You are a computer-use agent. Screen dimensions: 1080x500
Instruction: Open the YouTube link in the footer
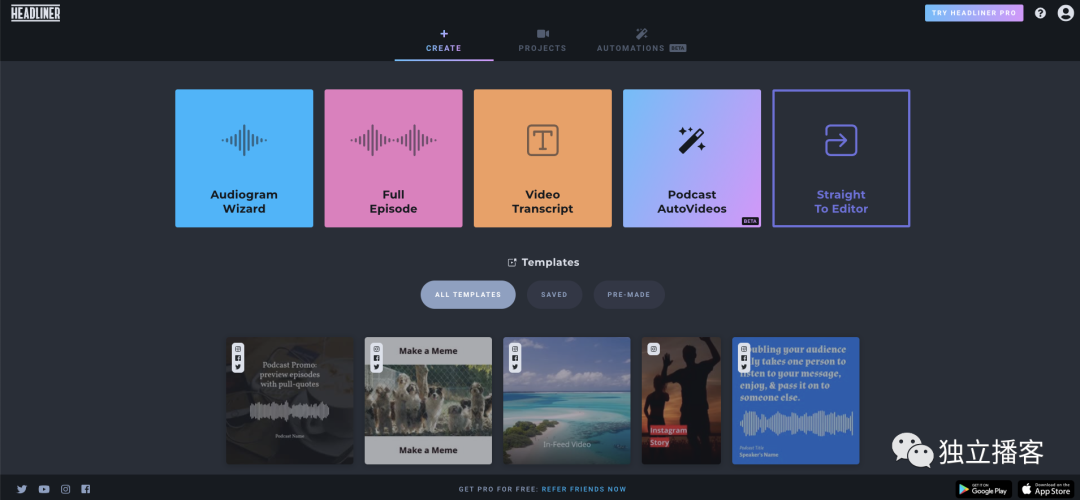point(44,489)
